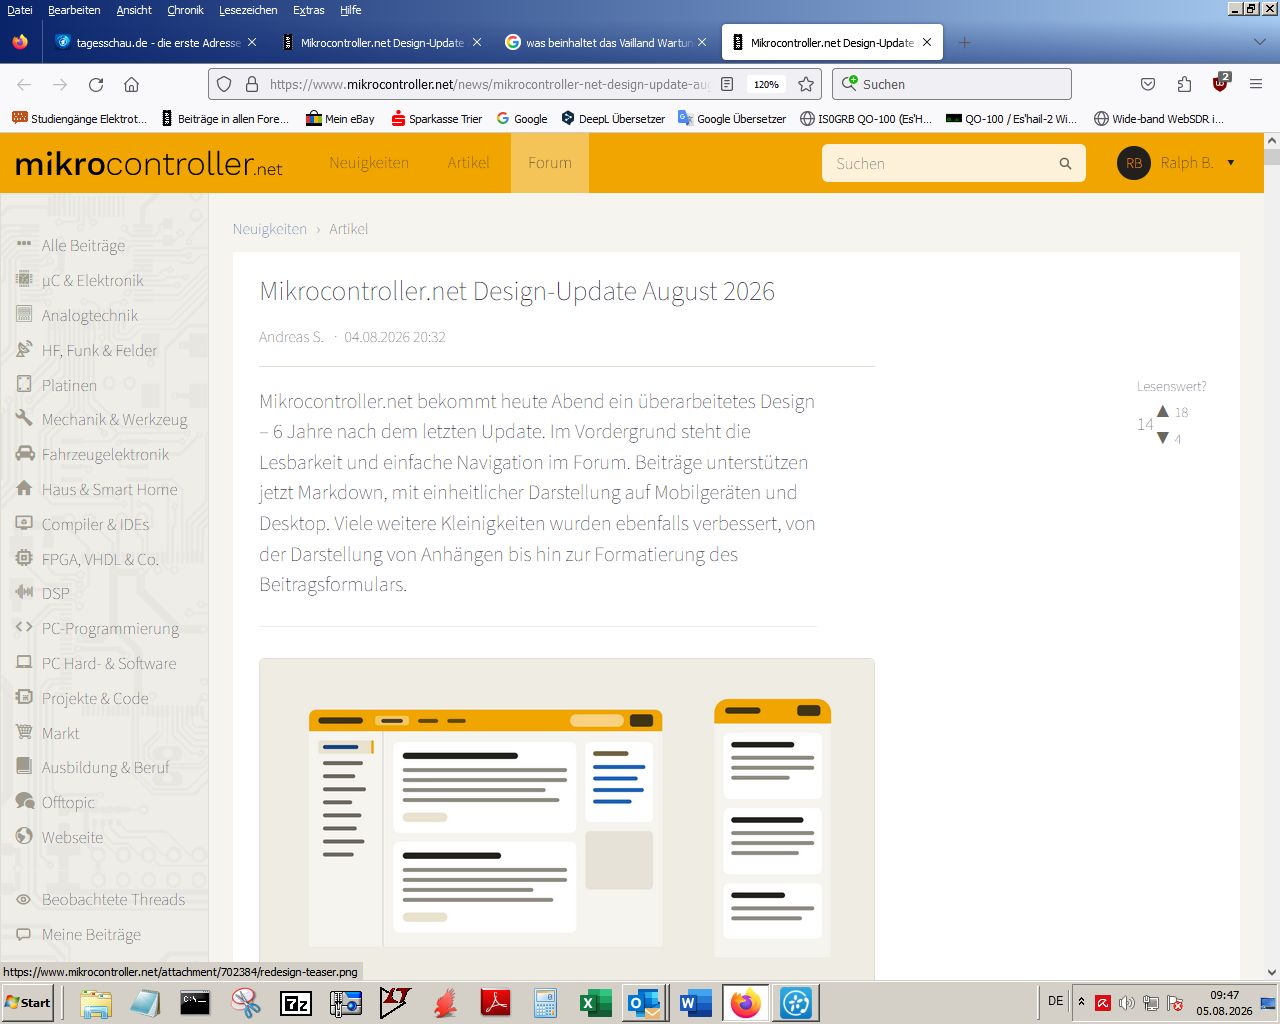Screen dimensions: 1280x1024
Task: Open the Chronik menu
Action: (185, 10)
